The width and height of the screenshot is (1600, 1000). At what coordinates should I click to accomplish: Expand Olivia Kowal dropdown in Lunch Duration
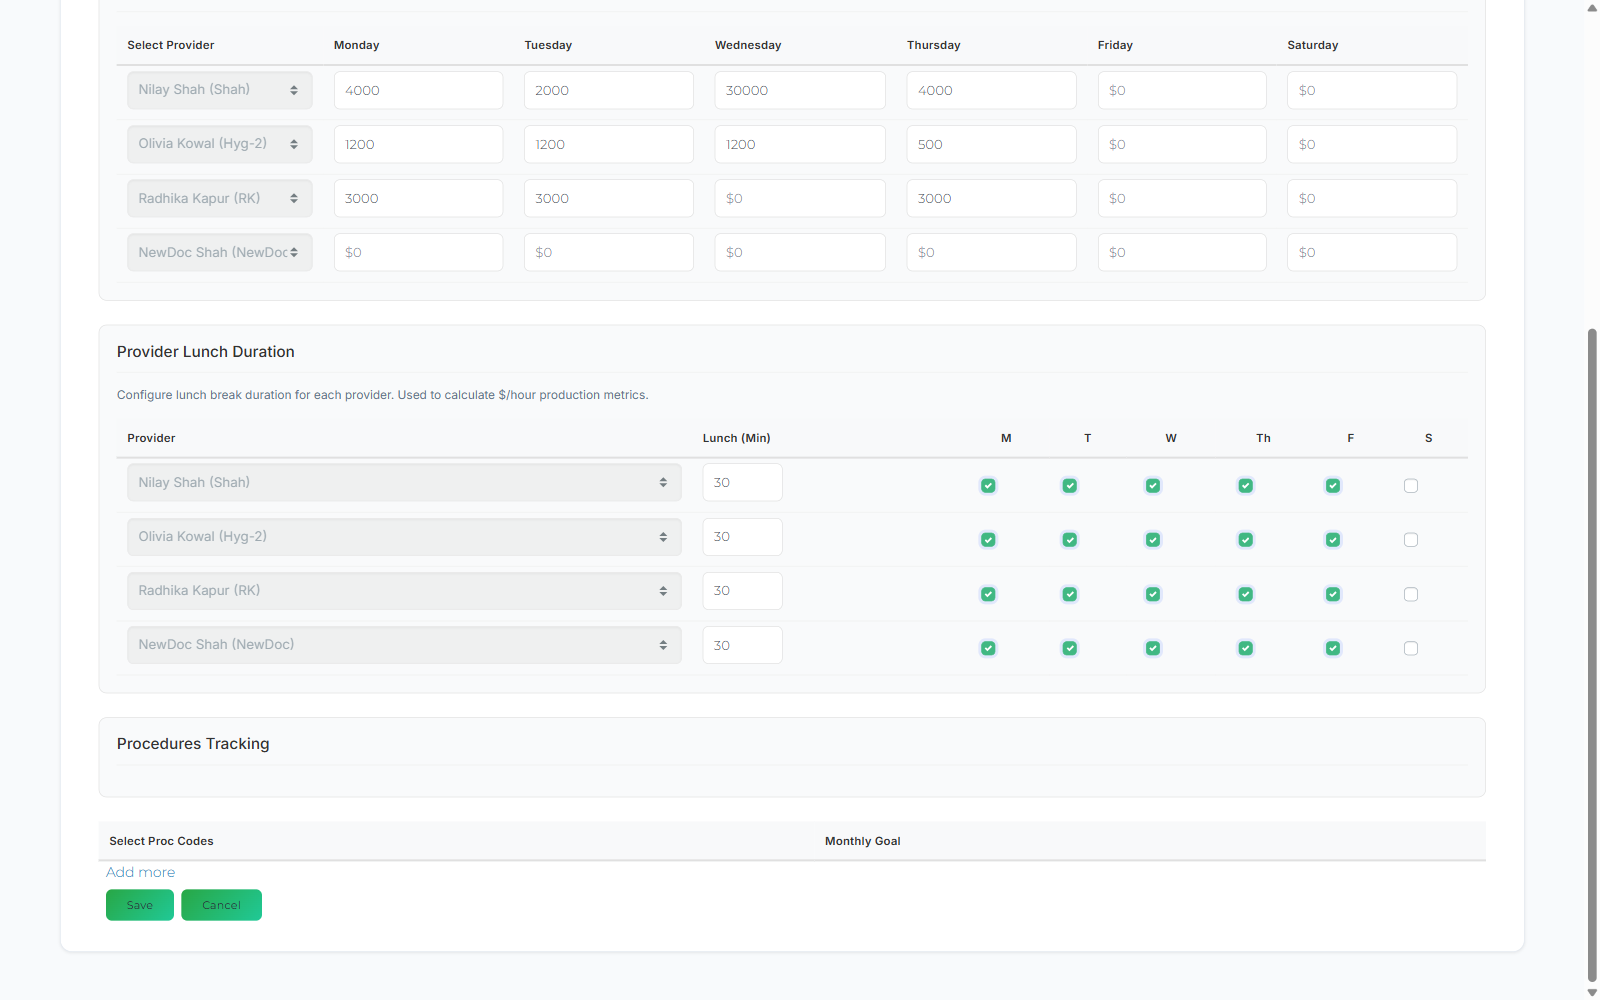pyautogui.click(x=404, y=537)
